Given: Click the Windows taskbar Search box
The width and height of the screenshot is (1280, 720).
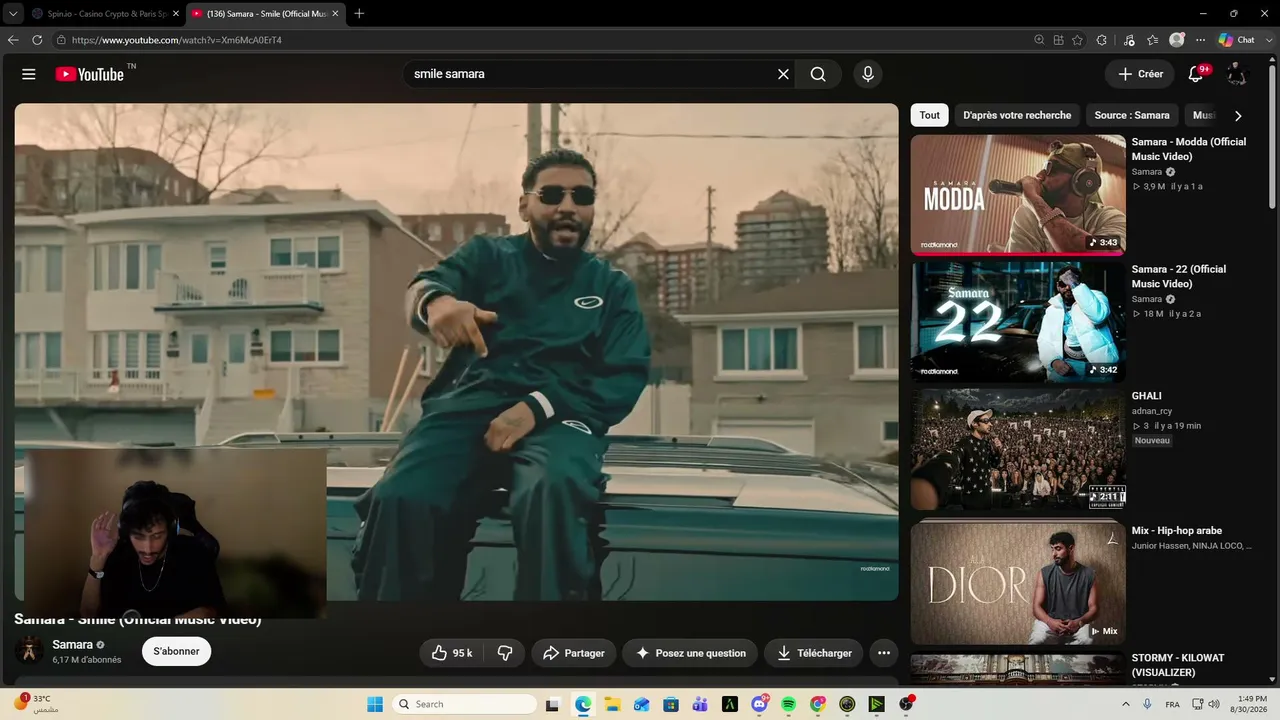Looking at the screenshot, I should 465,704.
